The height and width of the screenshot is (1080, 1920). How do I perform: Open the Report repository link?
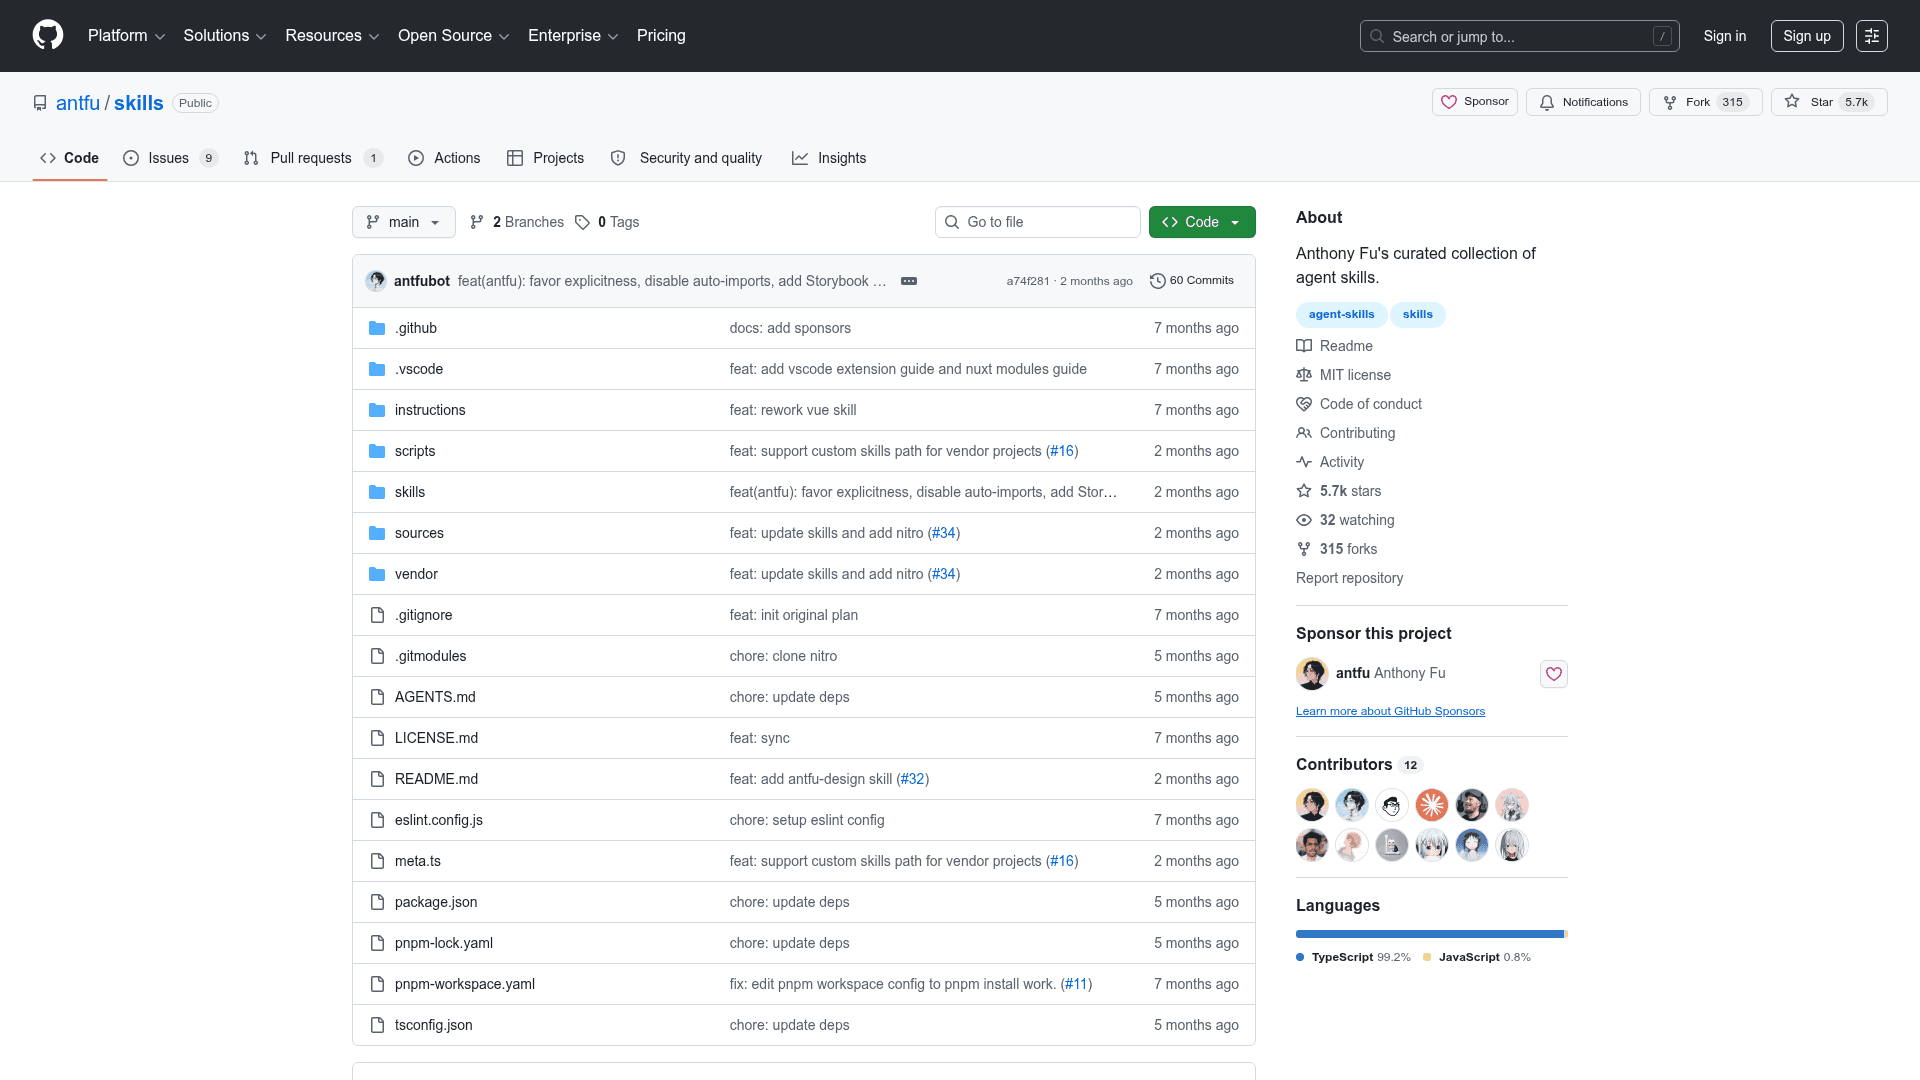coord(1349,578)
